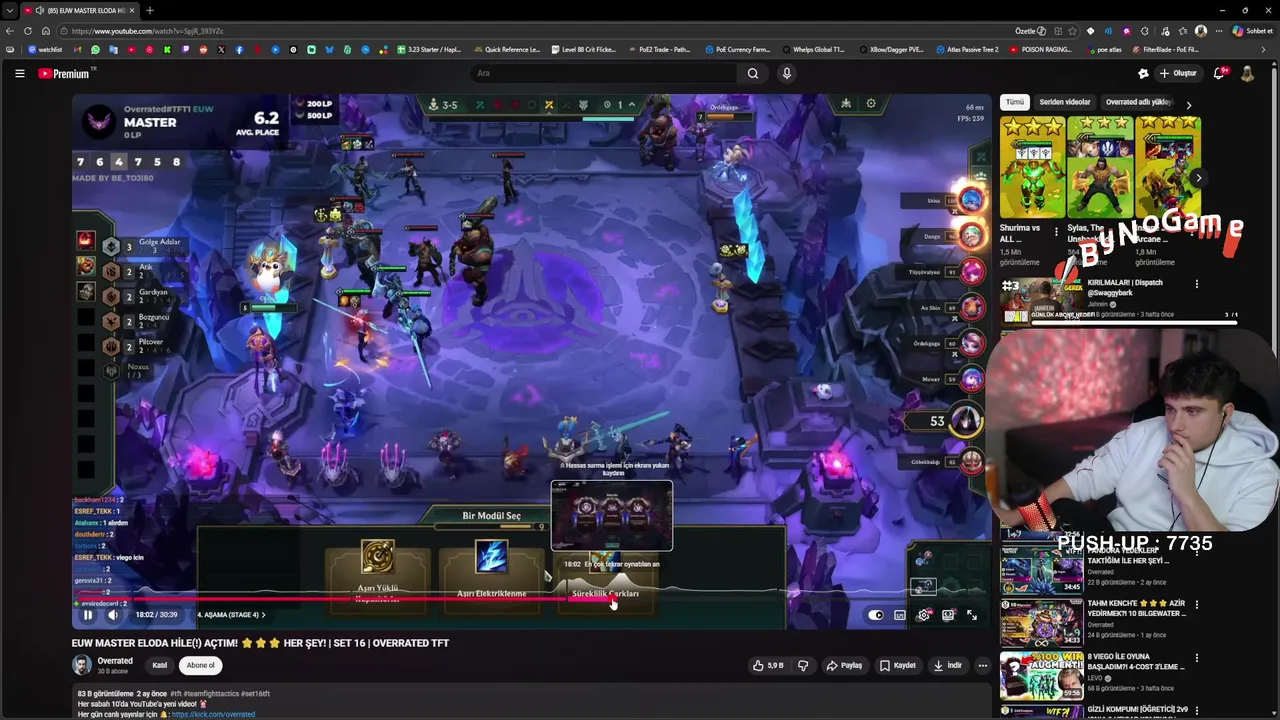Click the 'Özetle' summarize button in address bar

1030,31
